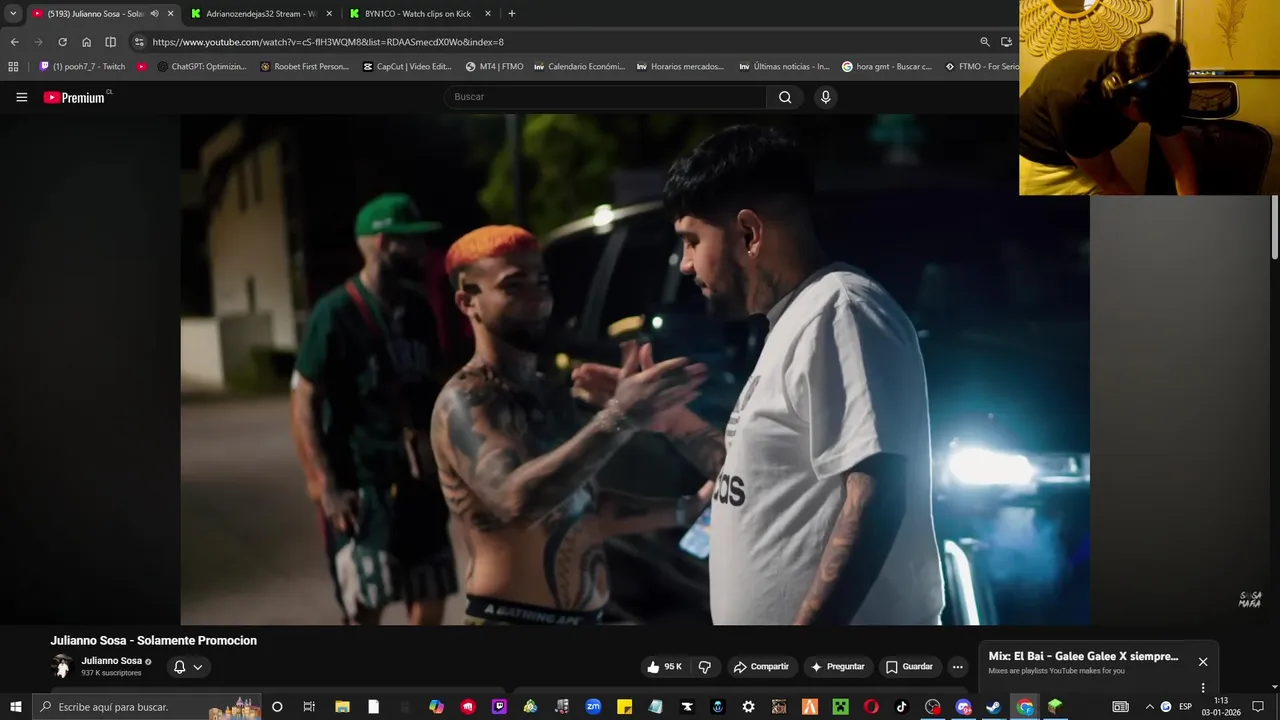Save the video with Guardar
The width and height of the screenshot is (1280, 720).
[x=909, y=667]
